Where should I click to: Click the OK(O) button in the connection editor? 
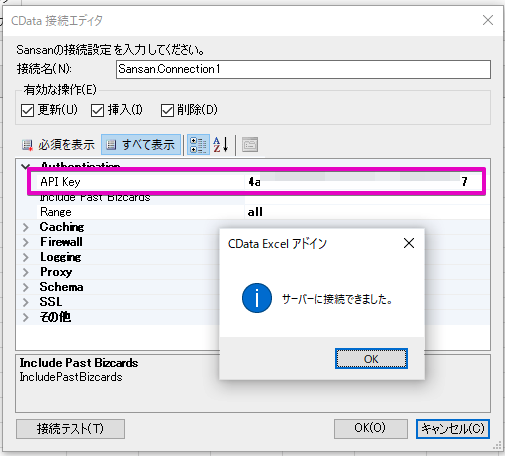pyautogui.click(x=370, y=429)
